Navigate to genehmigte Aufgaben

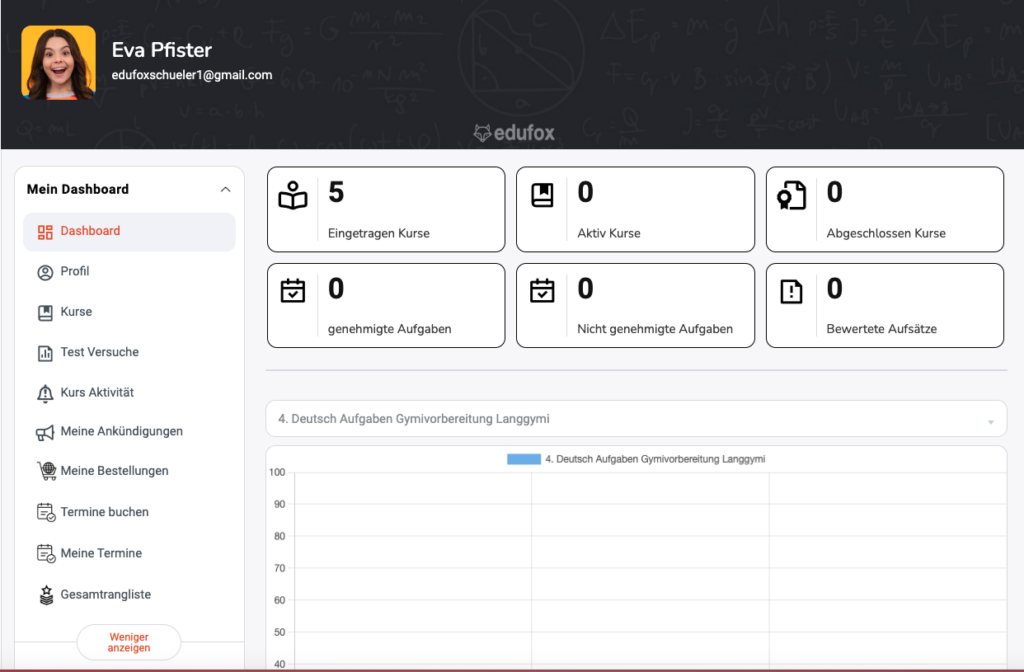[x=295, y=292]
